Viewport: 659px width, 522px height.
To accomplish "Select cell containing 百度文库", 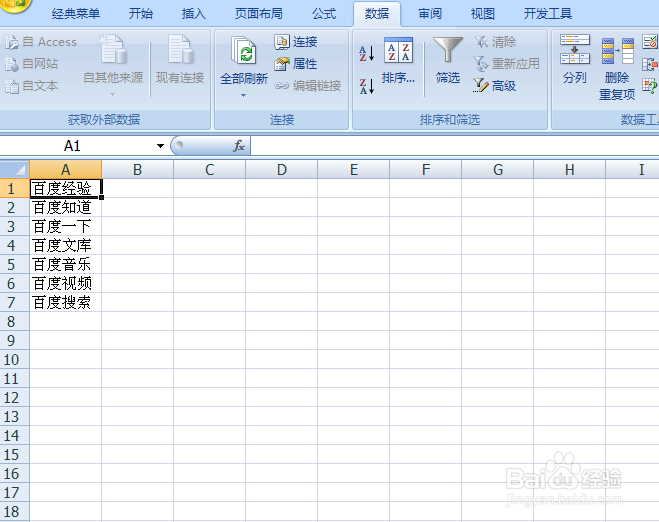I will tap(66, 245).
